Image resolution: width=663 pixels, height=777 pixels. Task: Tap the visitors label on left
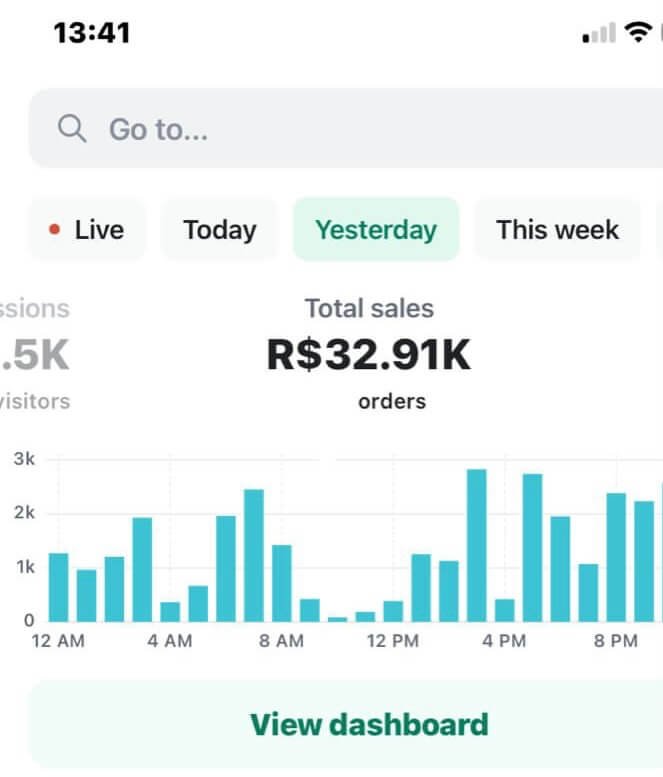(35, 402)
